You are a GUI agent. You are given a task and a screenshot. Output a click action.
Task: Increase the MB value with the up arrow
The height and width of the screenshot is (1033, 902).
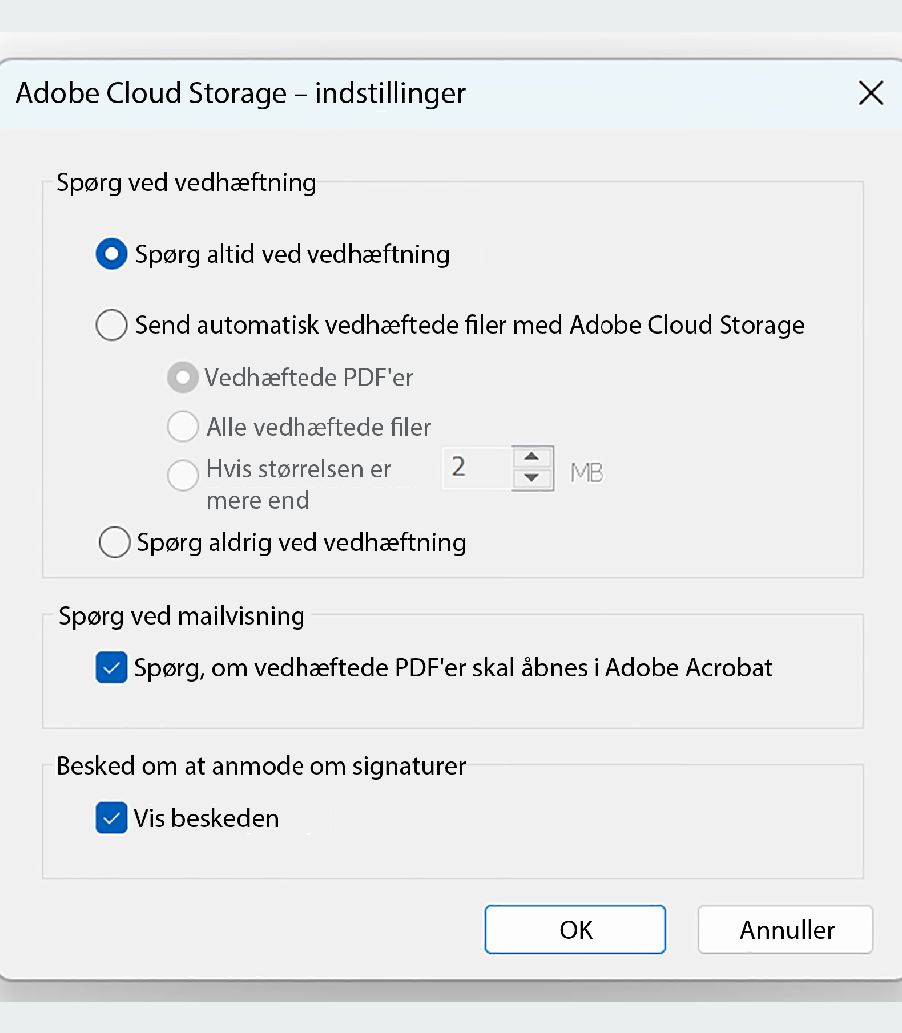coord(532,457)
